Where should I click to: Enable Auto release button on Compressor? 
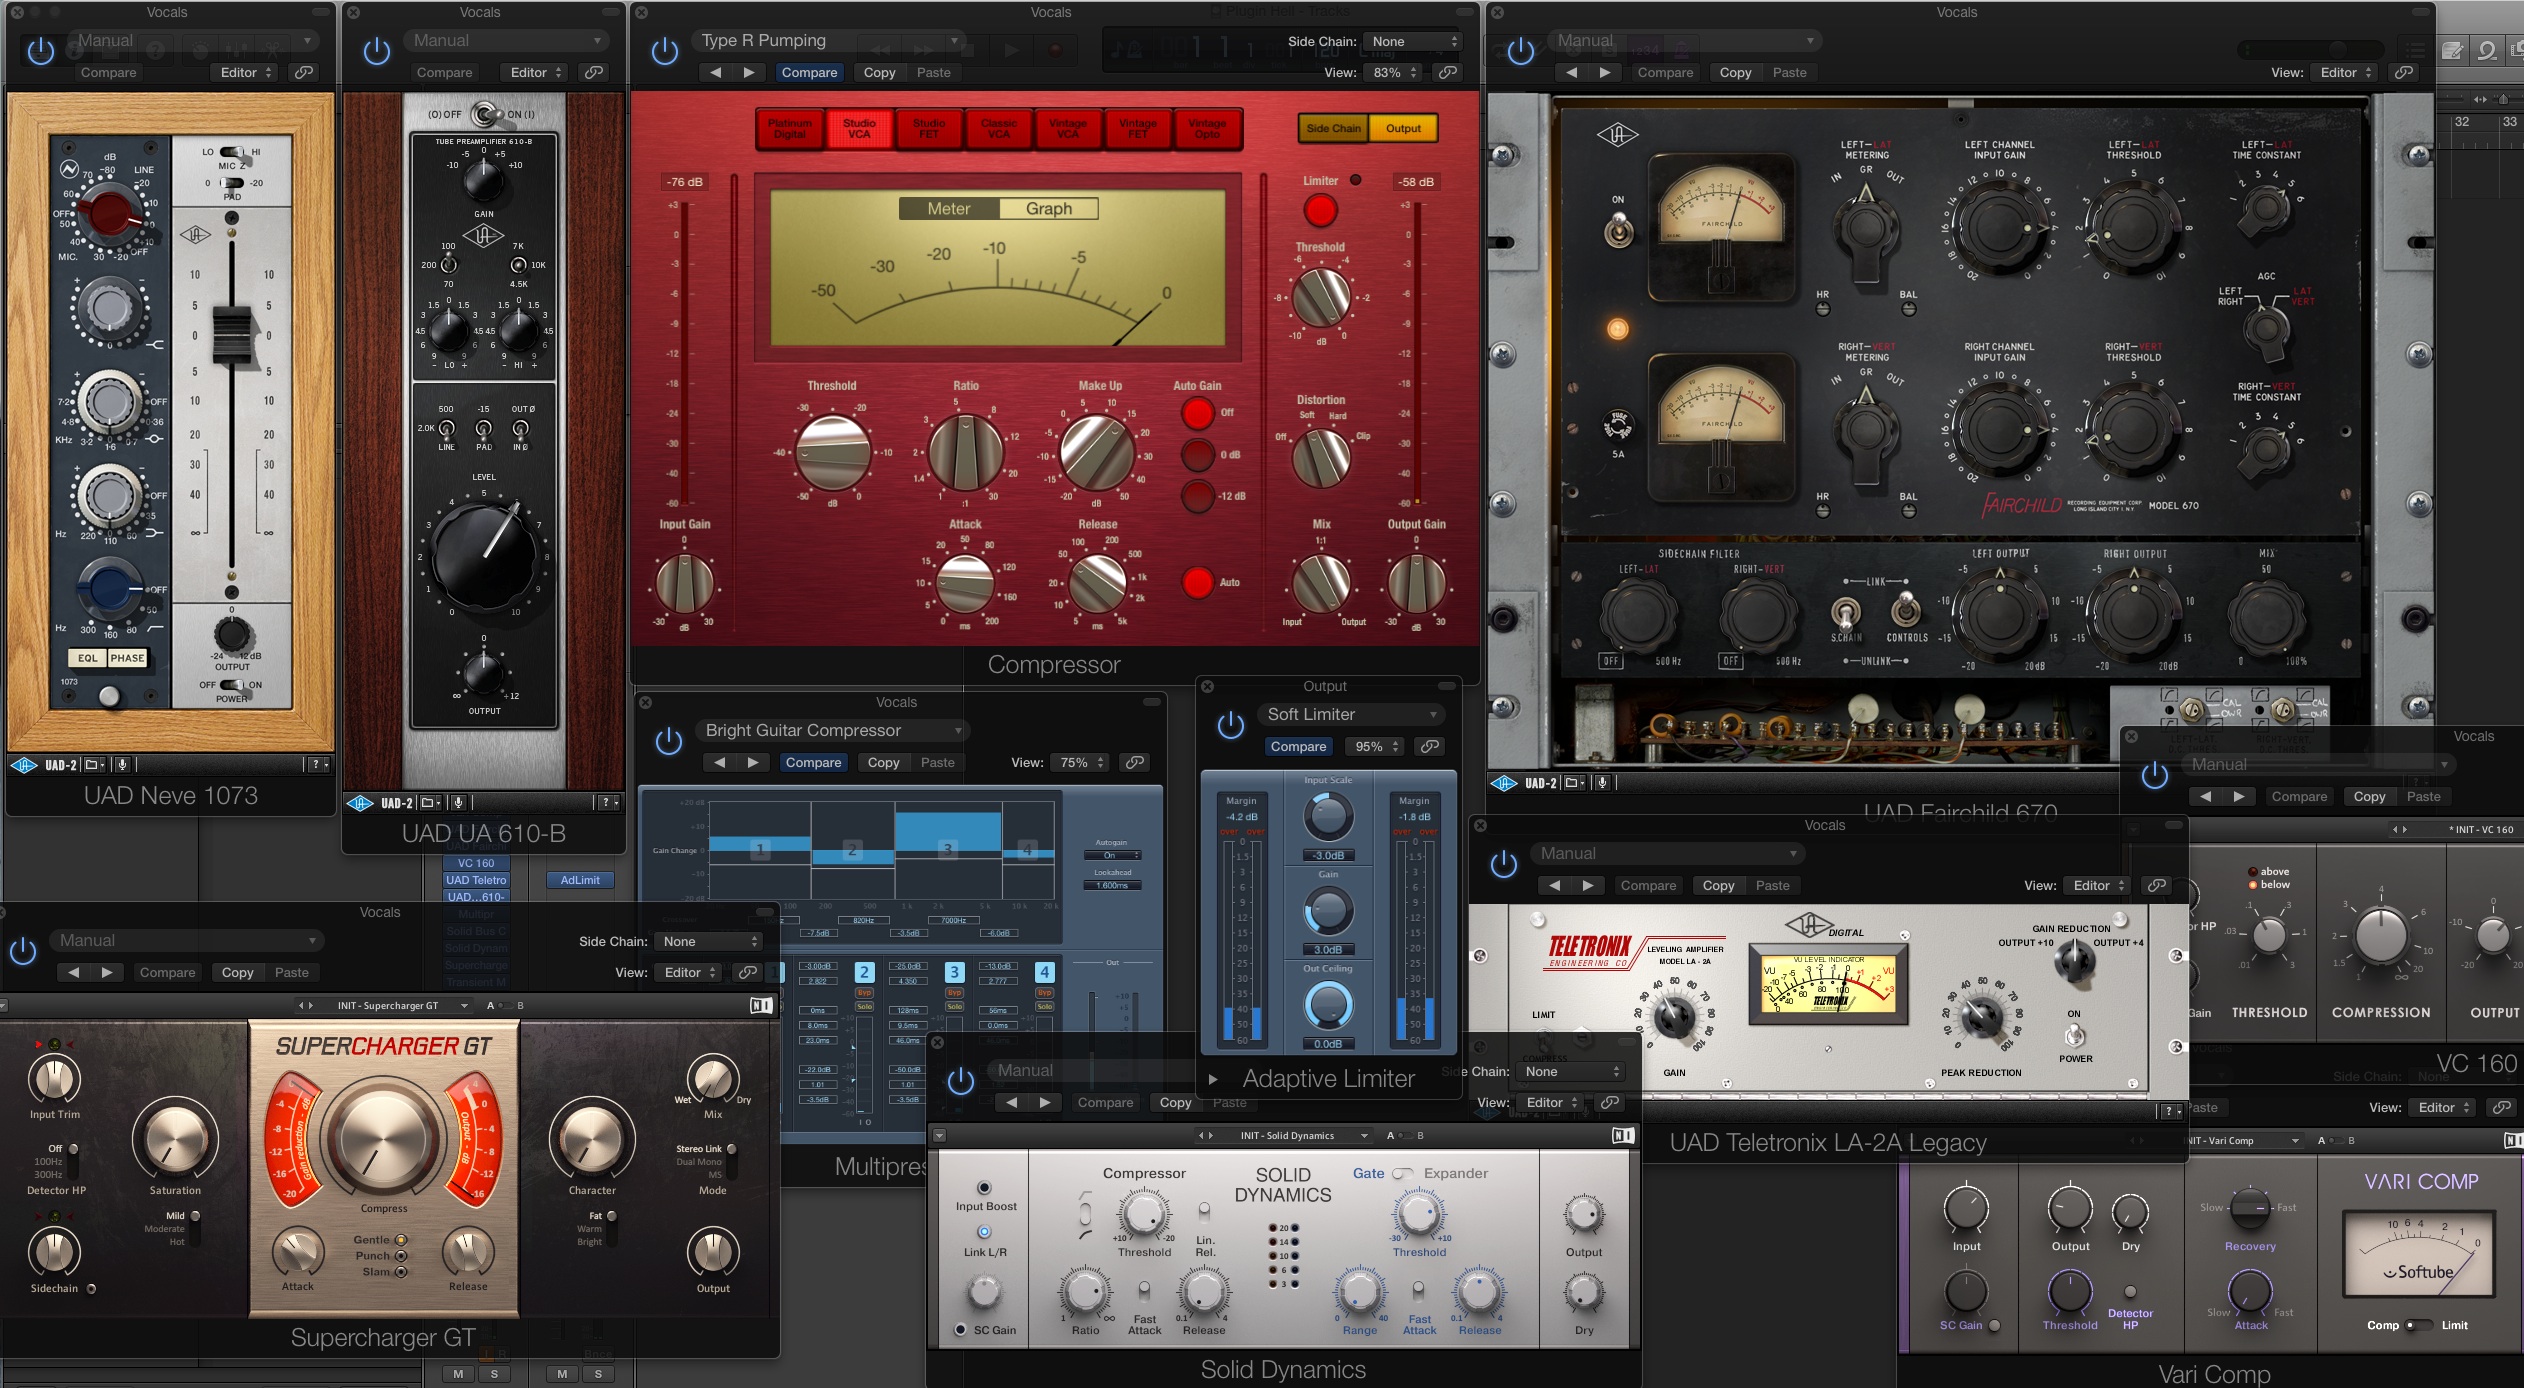[x=1197, y=582]
